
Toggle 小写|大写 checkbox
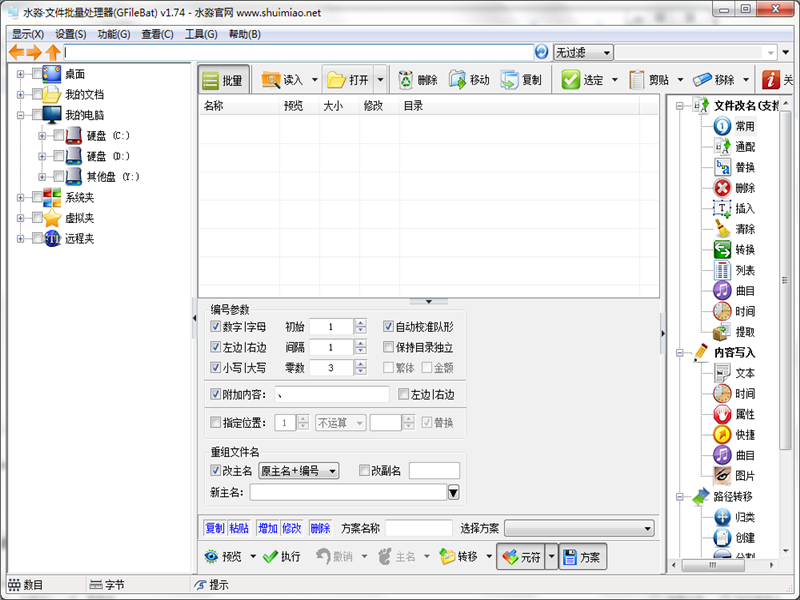coord(215,367)
